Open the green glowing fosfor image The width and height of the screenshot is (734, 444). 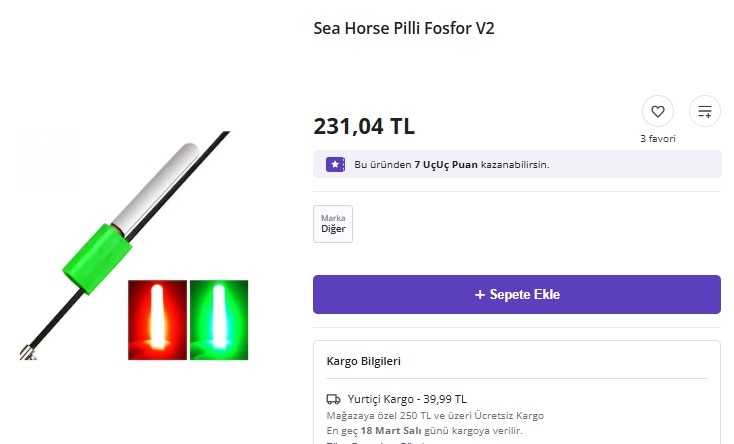click(218, 319)
